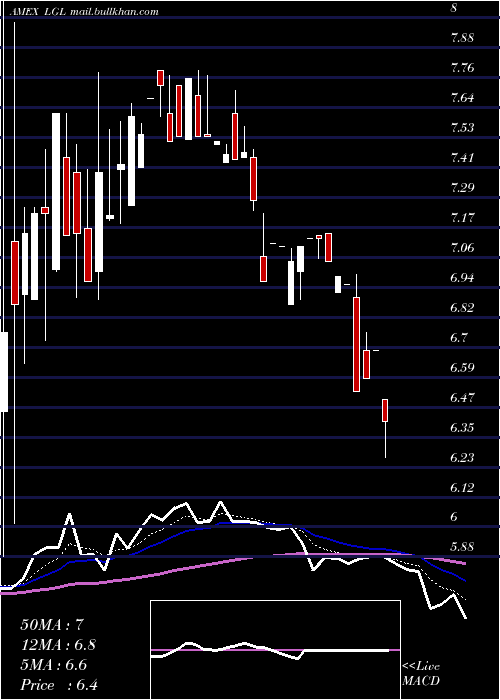This screenshot has height=700, width=500.
Task: Click the 6 price axis label
Action: pos(454,517)
